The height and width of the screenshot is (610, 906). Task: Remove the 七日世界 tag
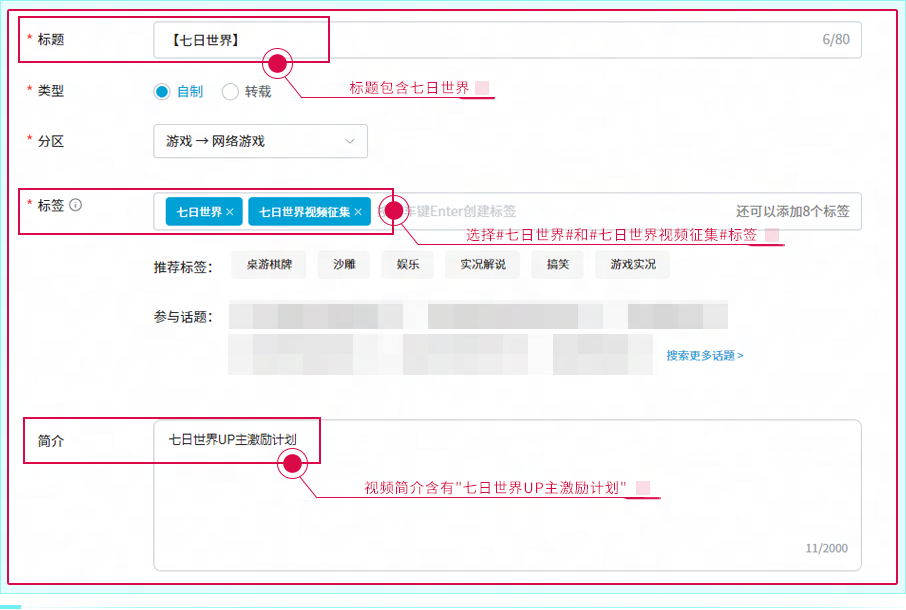tap(229, 212)
